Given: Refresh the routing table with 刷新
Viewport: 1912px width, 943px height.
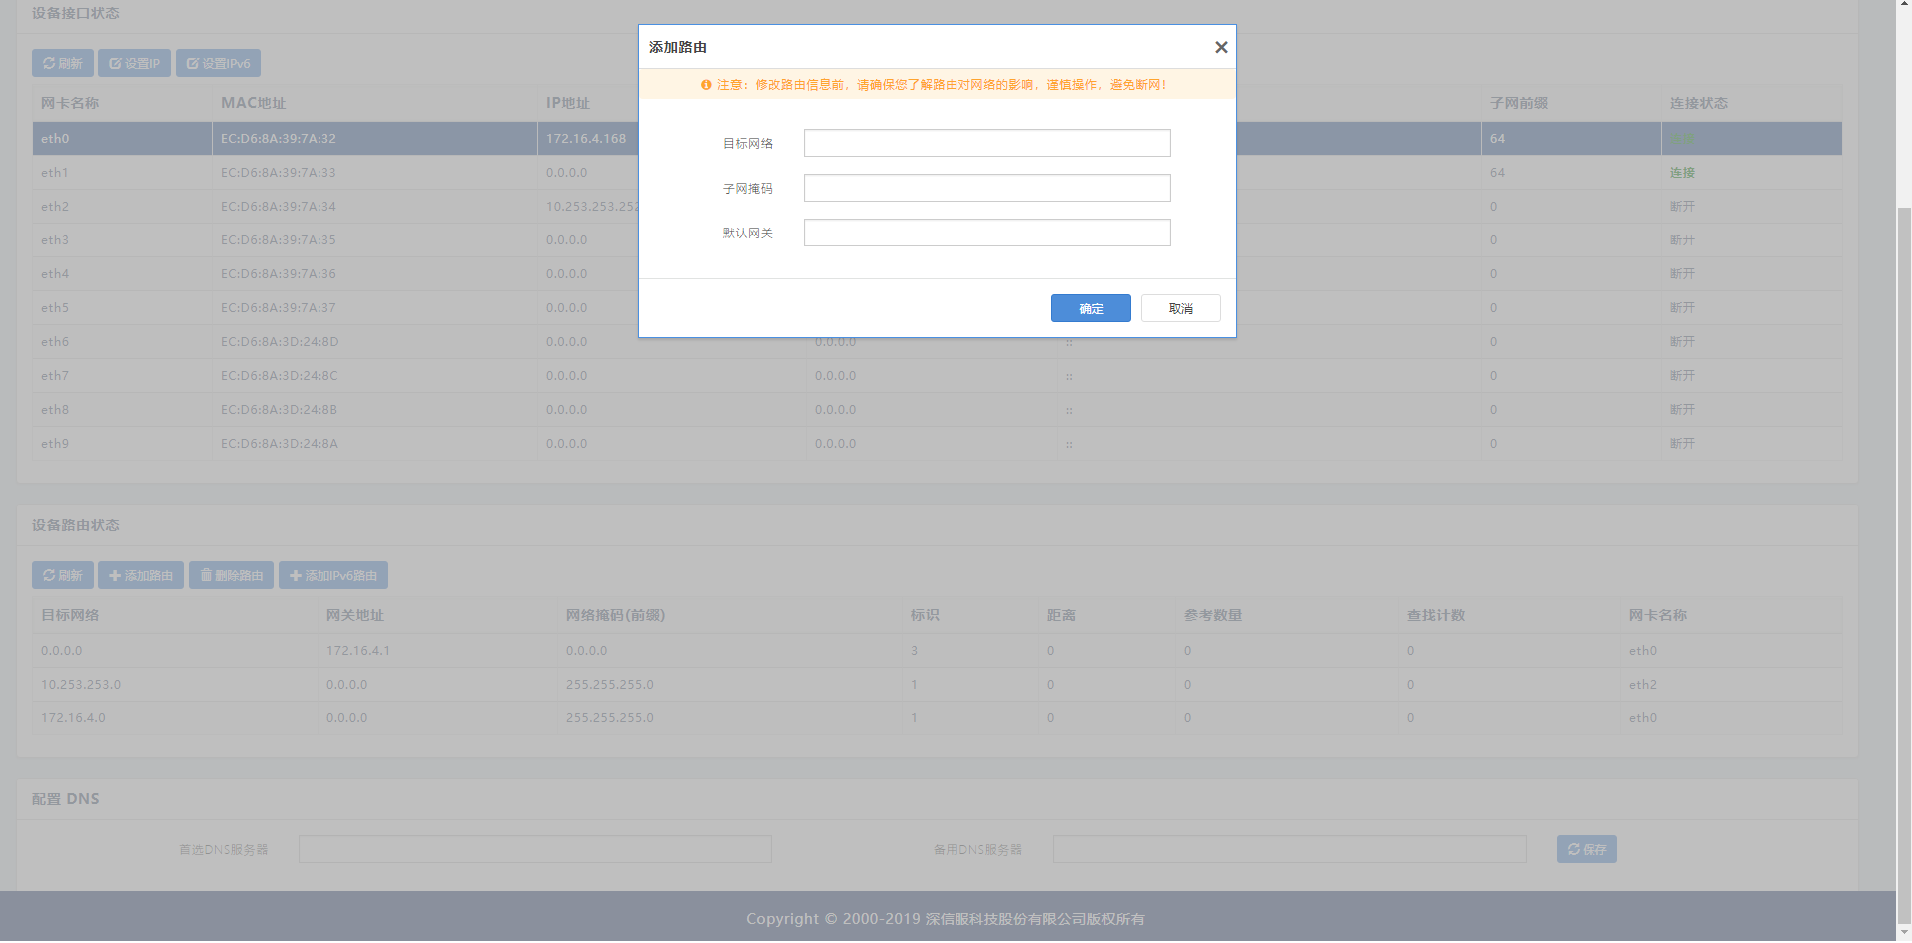Looking at the screenshot, I should click(62, 575).
